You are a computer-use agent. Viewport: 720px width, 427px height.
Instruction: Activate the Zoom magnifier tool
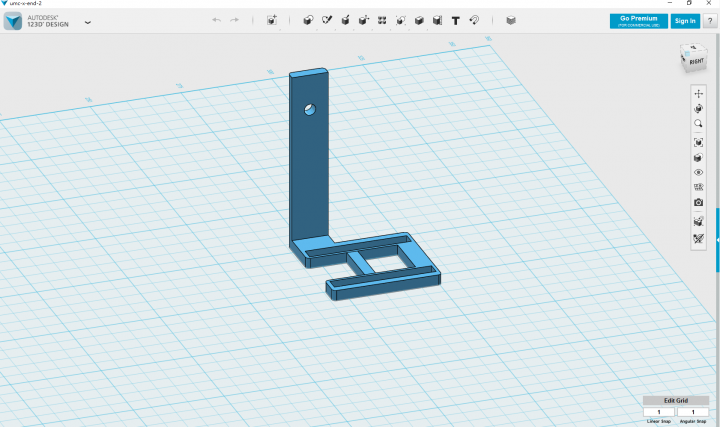(x=698, y=124)
